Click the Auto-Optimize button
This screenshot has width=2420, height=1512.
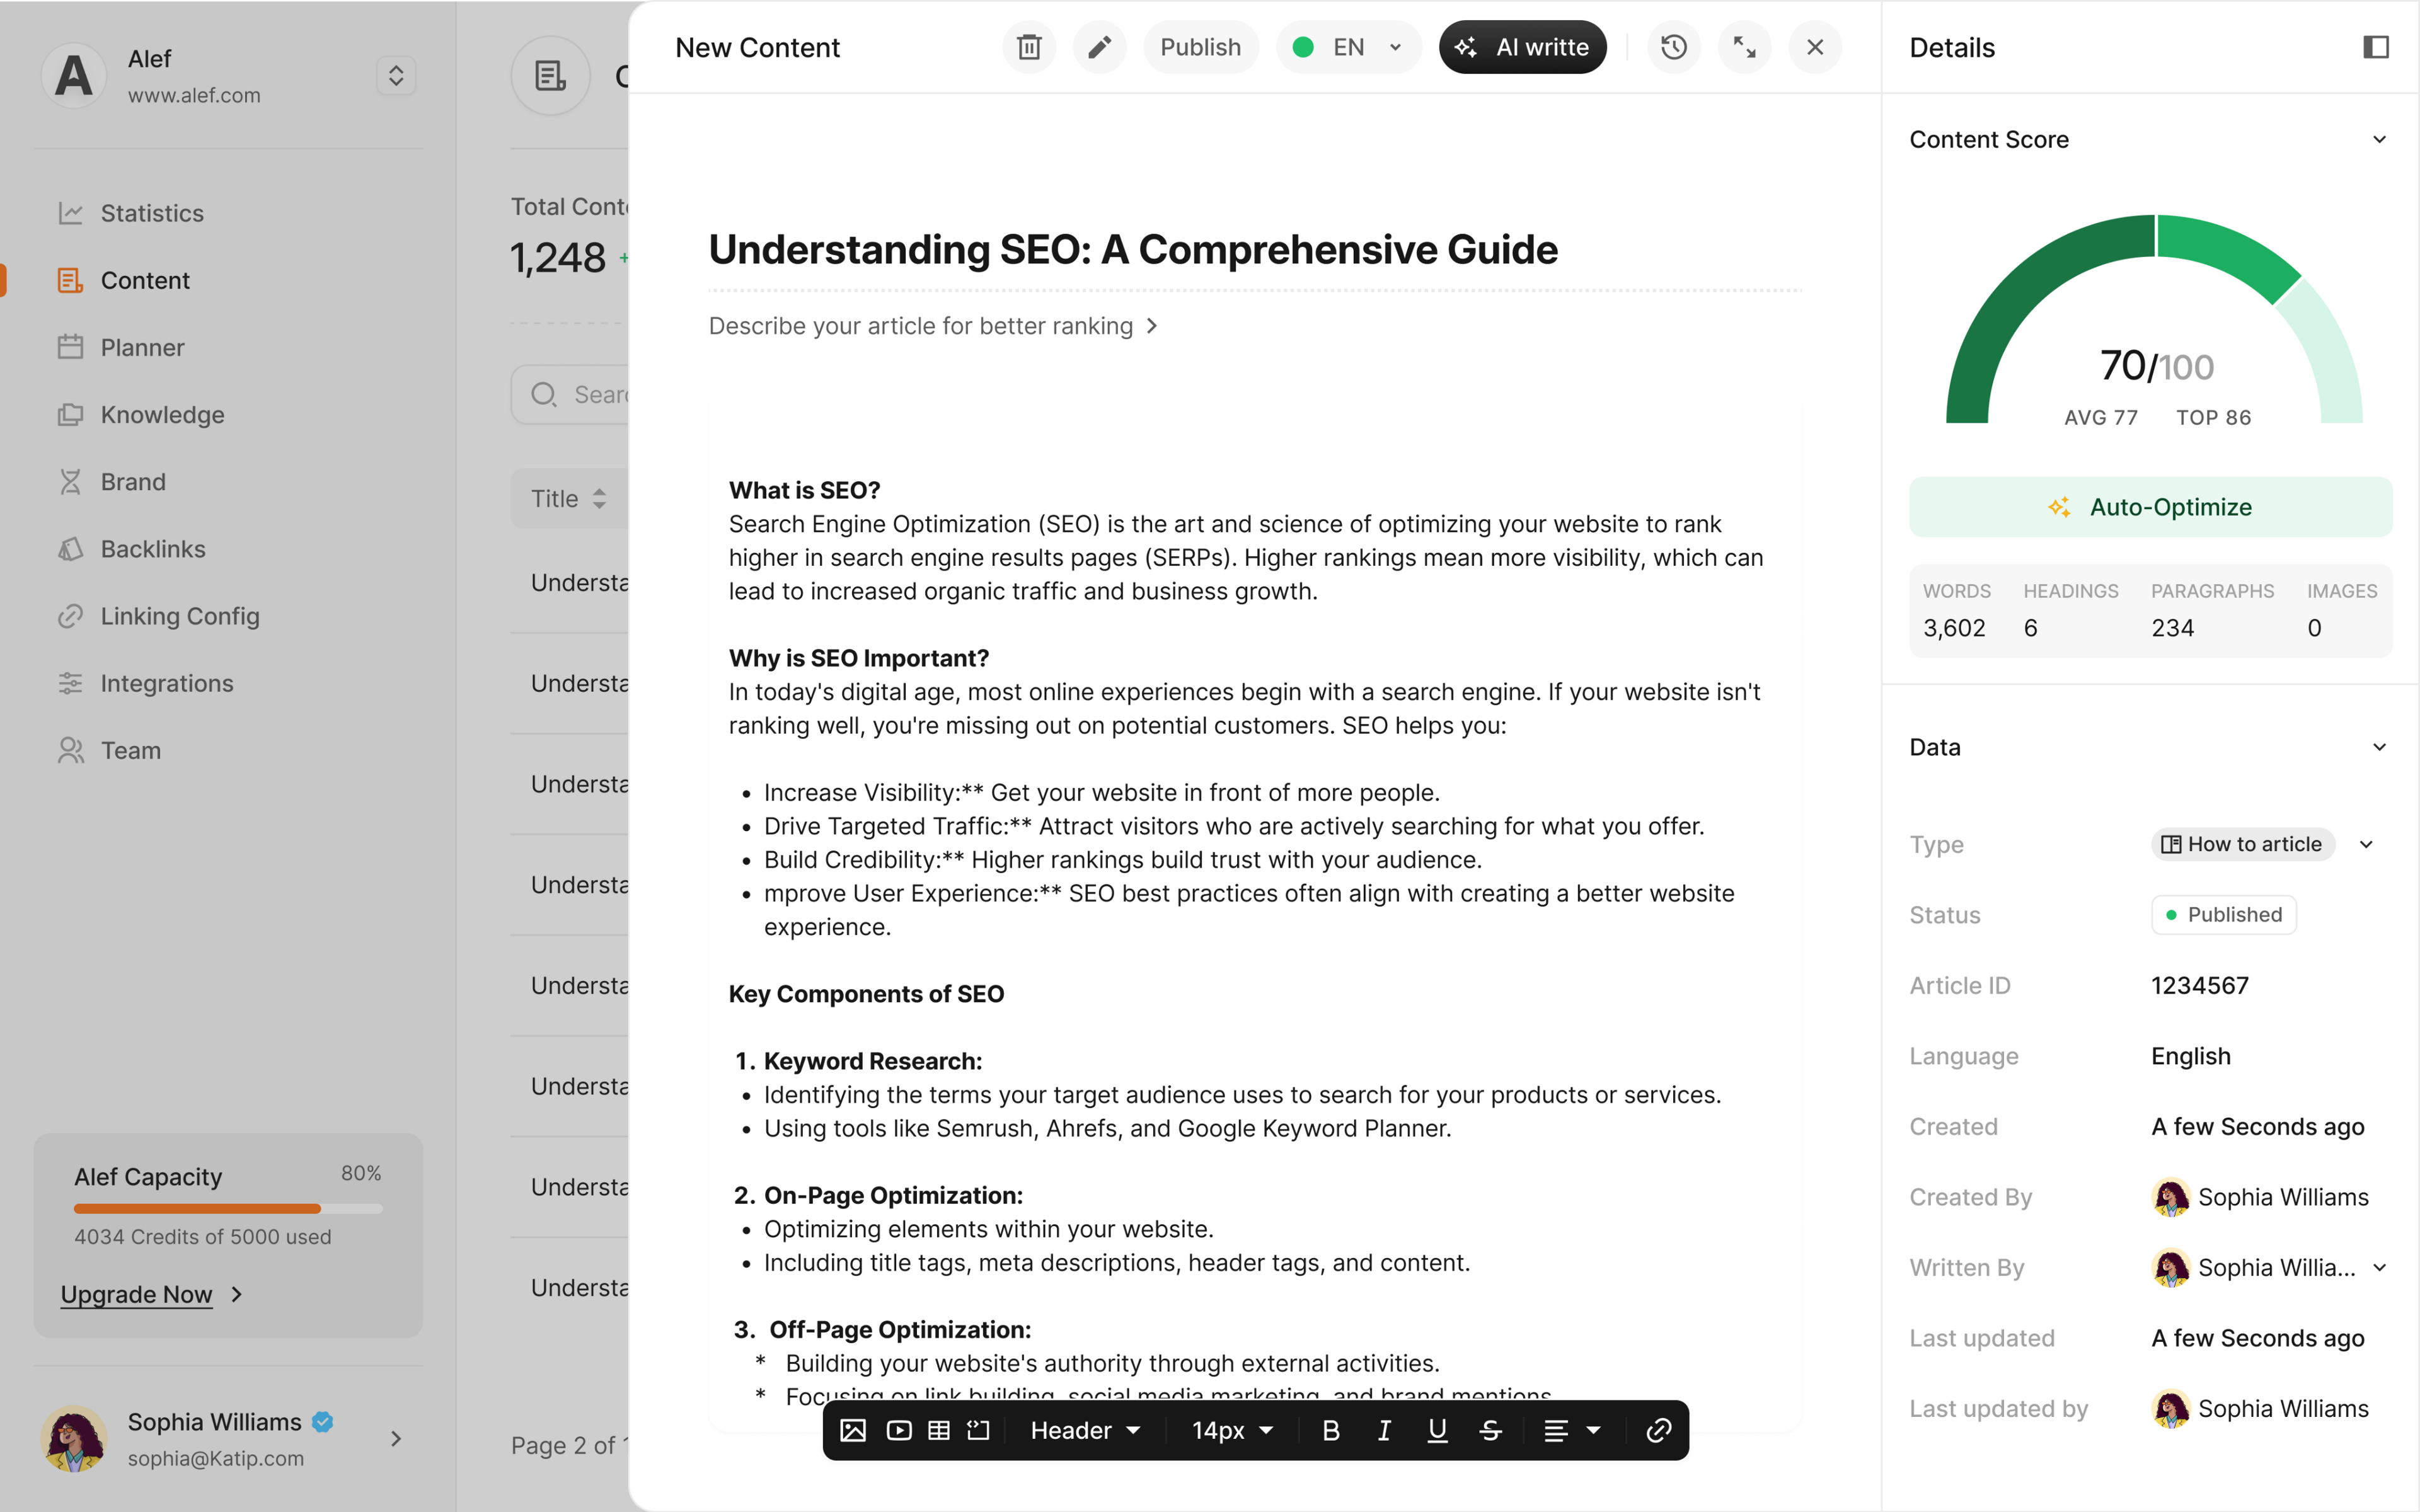tap(2150, 507)
